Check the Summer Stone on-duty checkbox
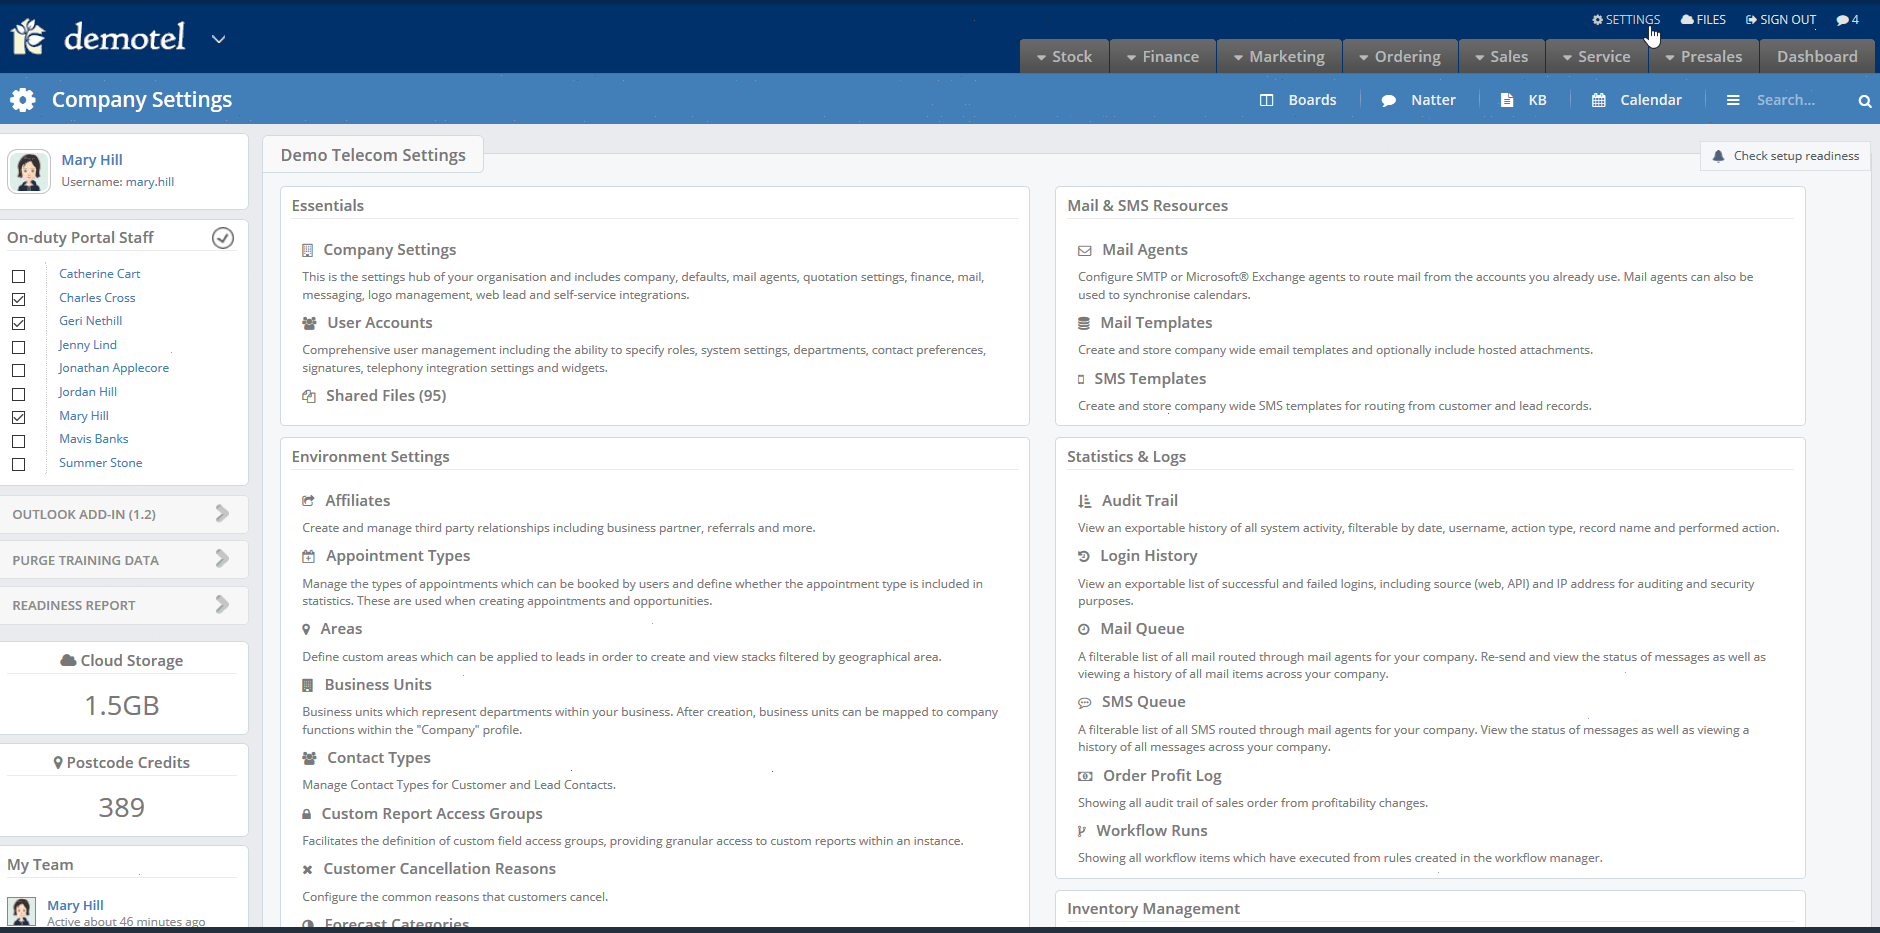Viewport: 1880px width, 933px height. (x=18, y=464)
